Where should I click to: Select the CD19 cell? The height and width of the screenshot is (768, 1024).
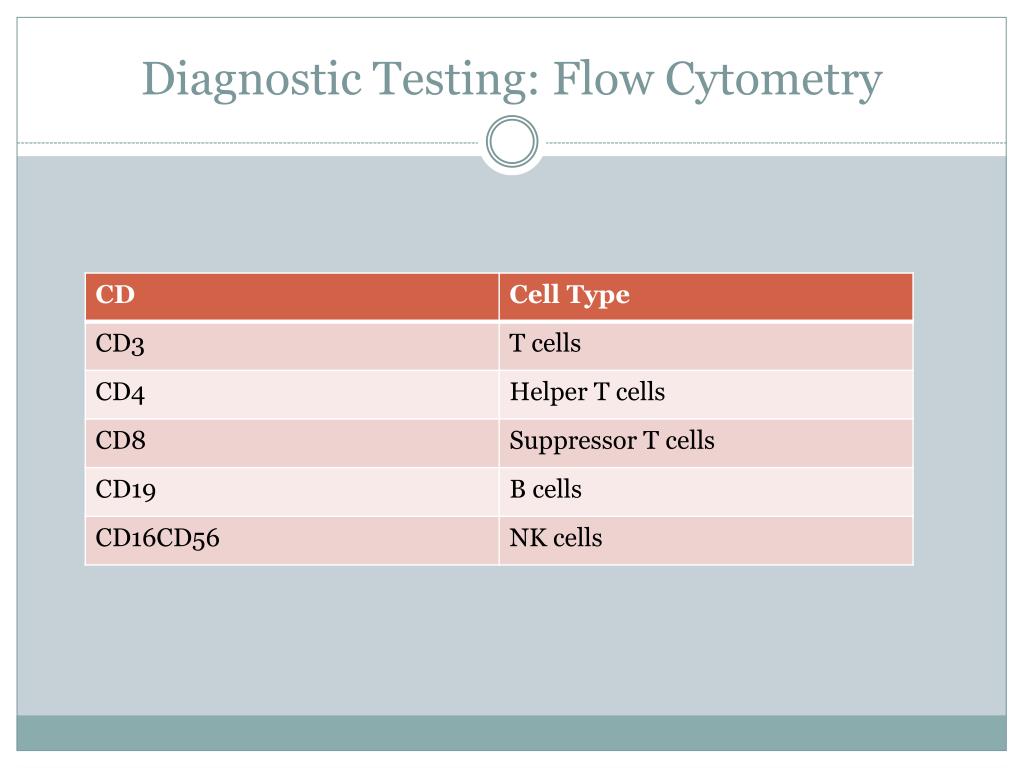click(292, 492)
